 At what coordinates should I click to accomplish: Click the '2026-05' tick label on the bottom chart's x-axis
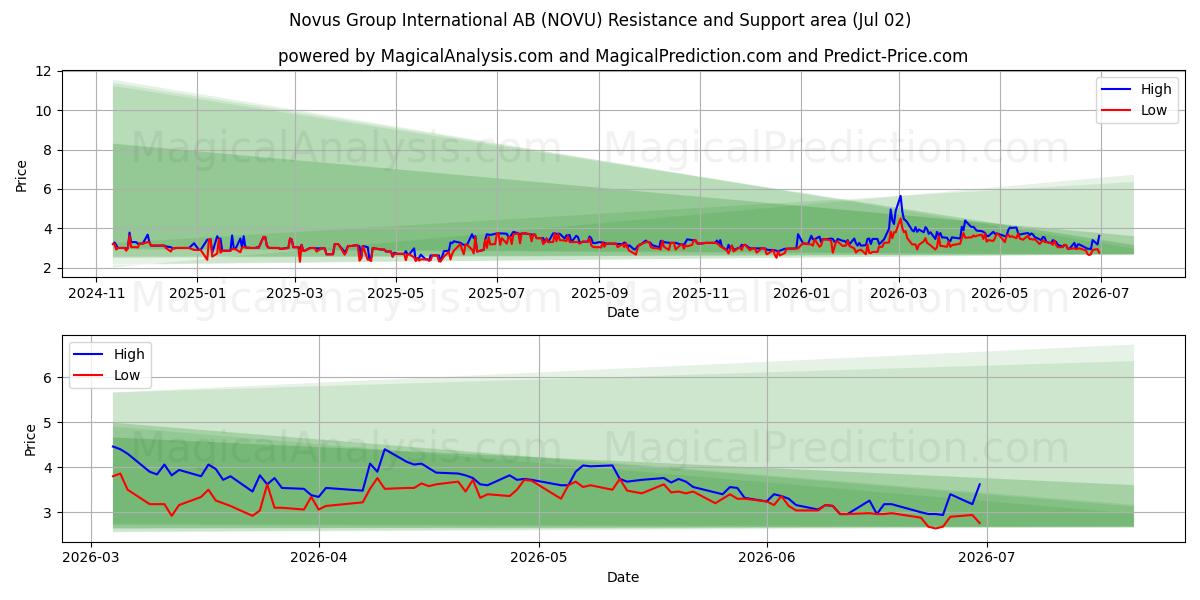[x=539, y=557]
